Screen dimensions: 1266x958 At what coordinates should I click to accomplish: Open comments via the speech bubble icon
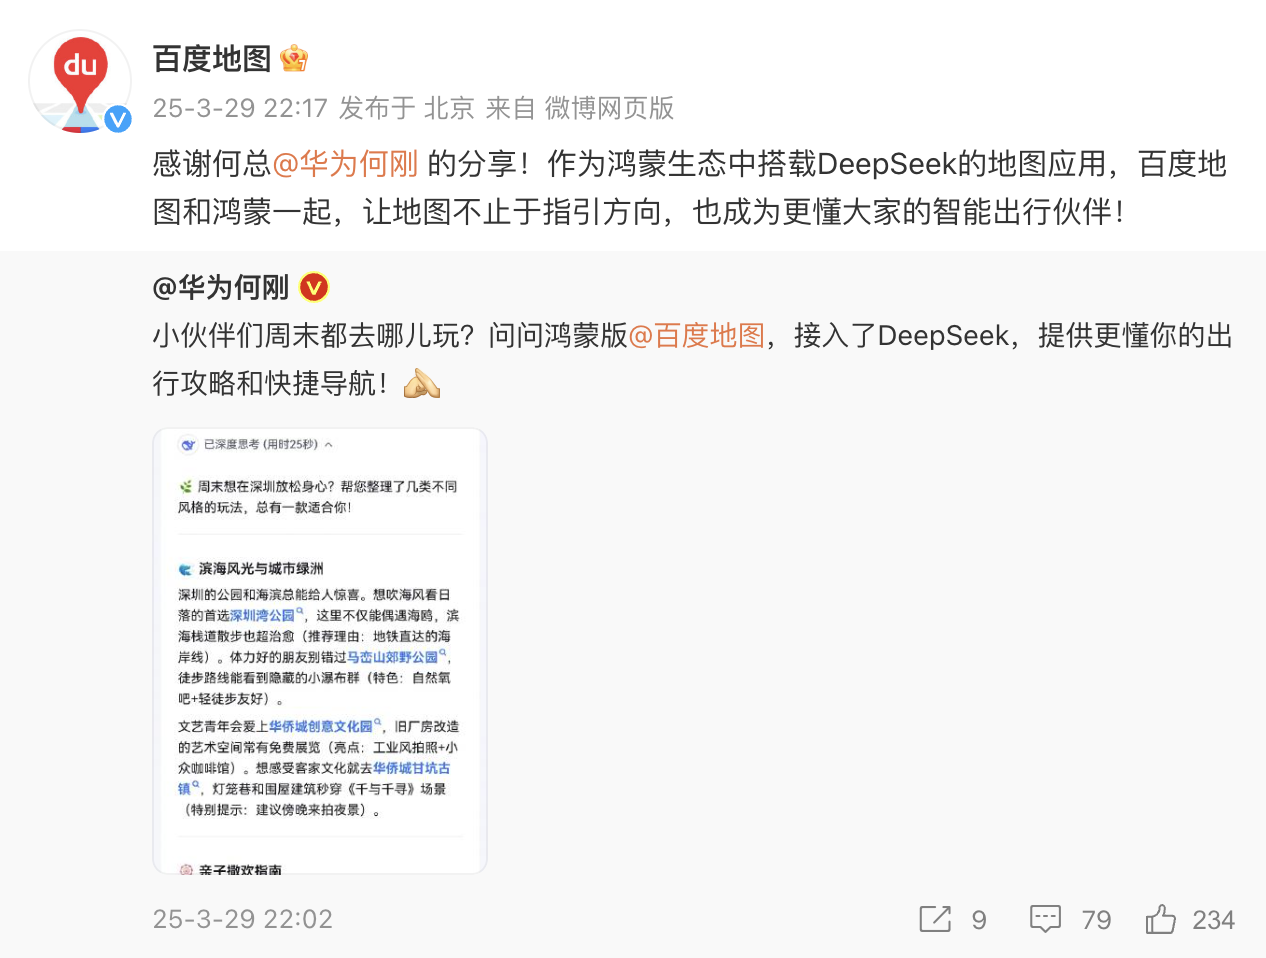1045,919
